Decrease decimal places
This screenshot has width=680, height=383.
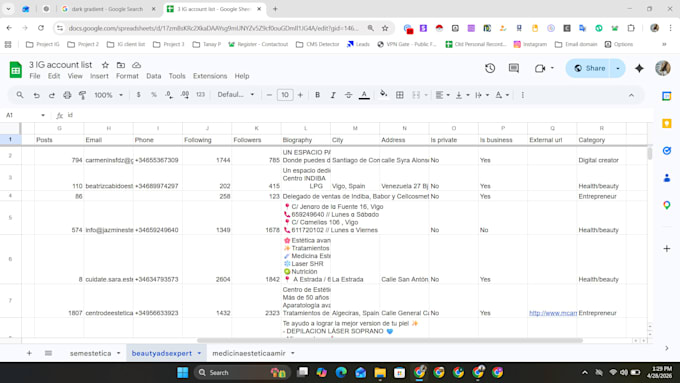coord(169,95)
